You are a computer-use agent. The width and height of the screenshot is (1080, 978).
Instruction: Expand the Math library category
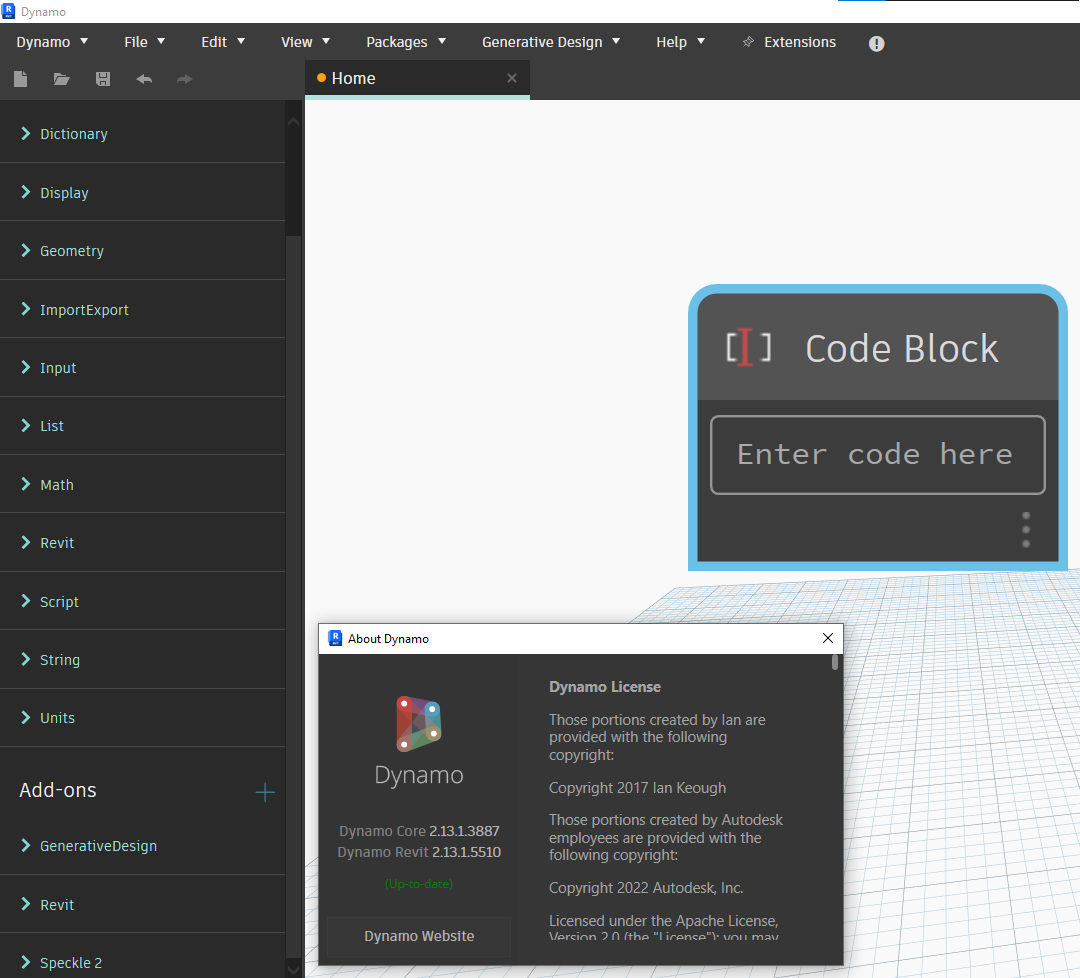(143, 484)
